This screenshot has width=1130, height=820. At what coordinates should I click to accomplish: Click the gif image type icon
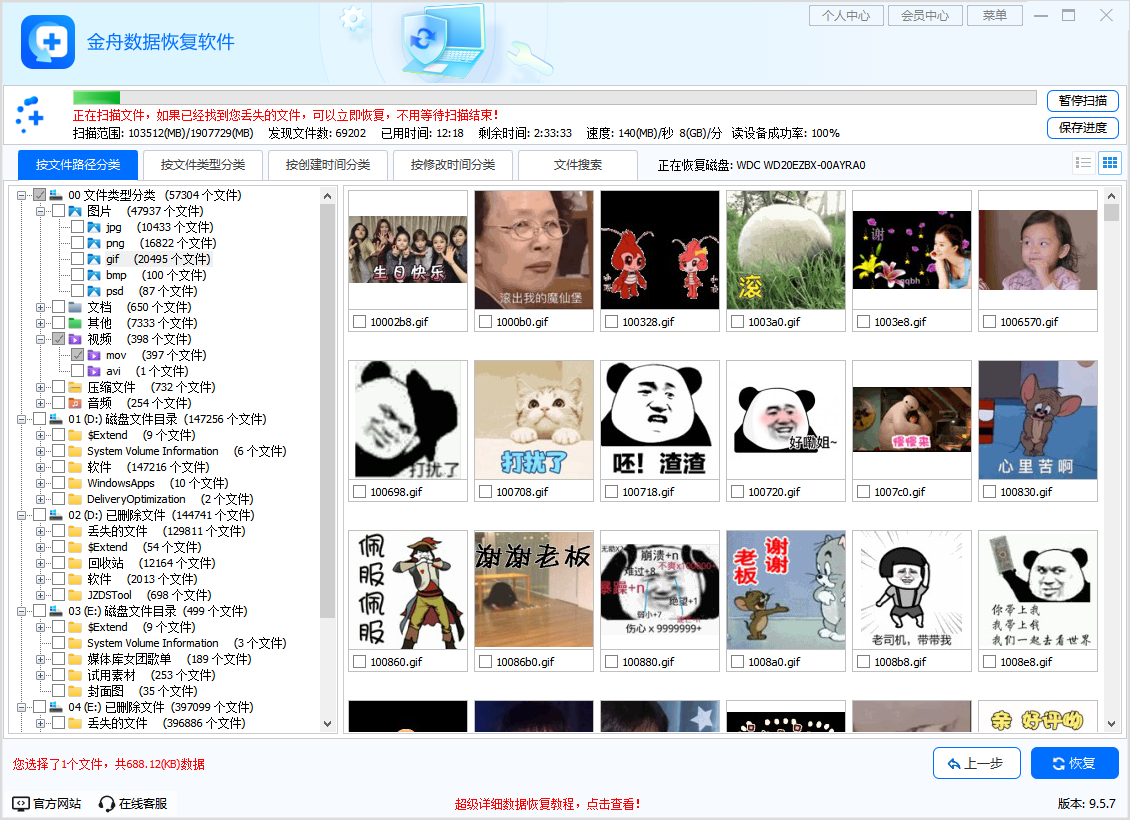[x=94, y=259]
